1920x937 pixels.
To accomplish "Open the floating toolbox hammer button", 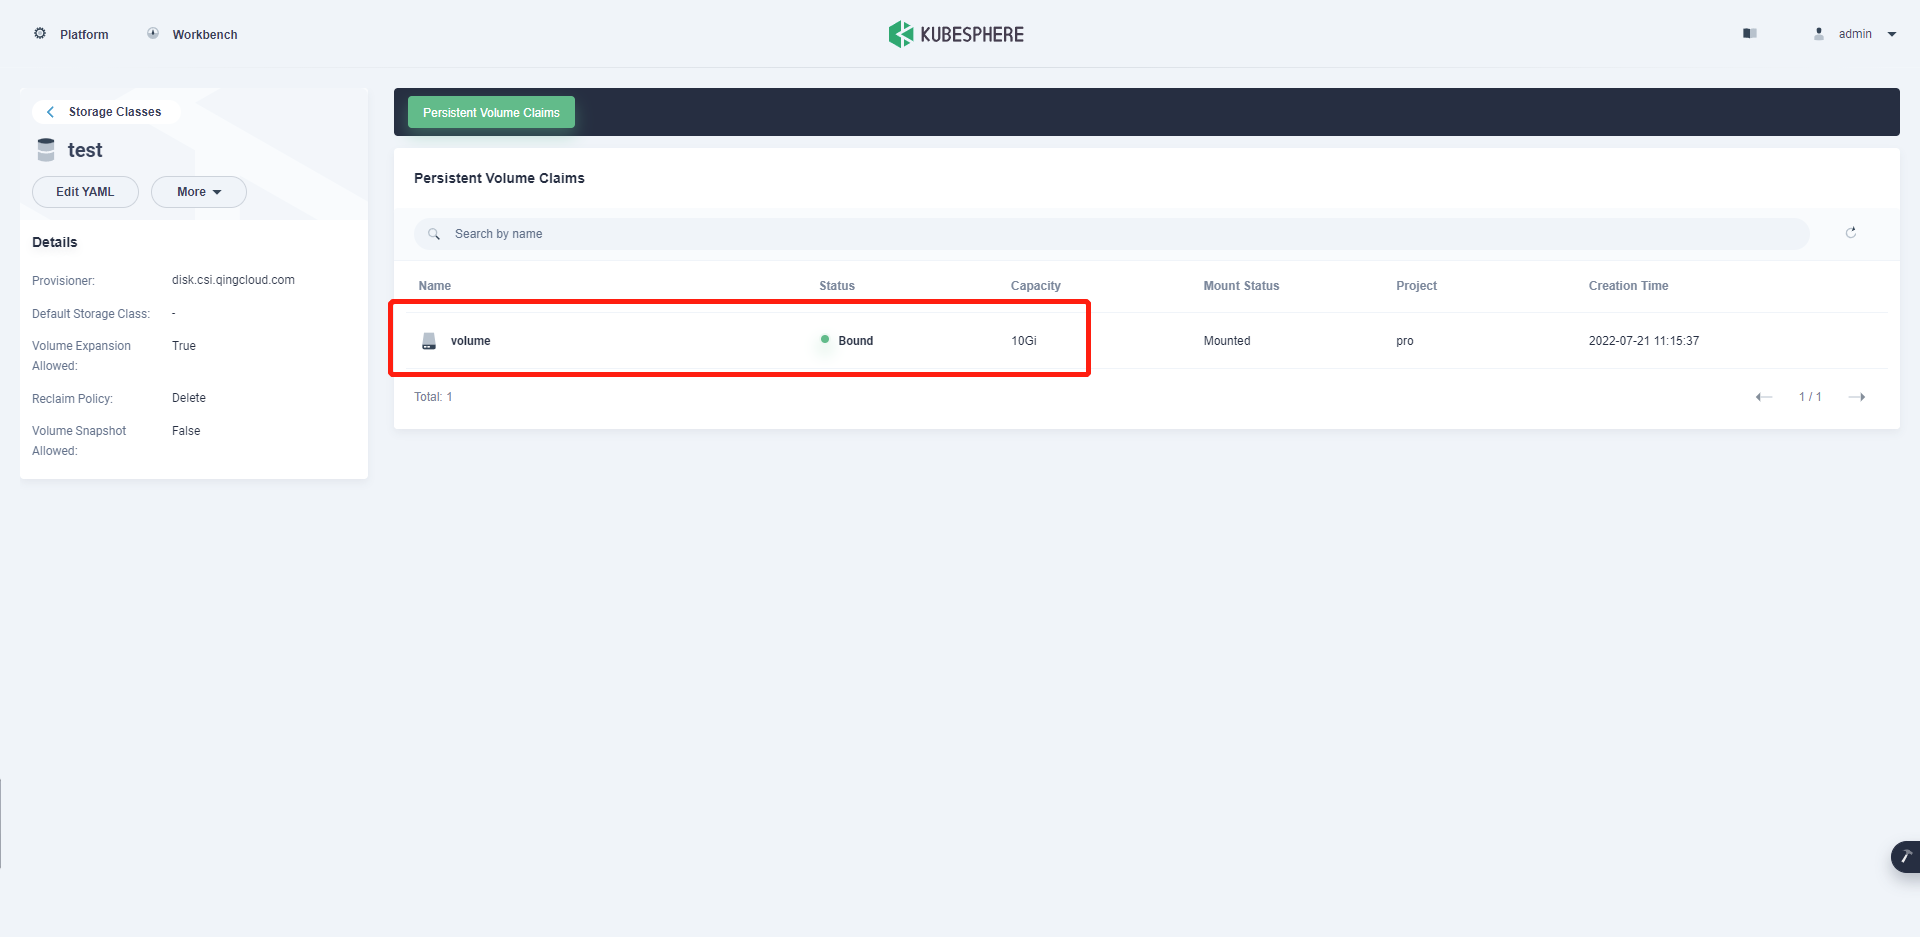I will [x=1905, y=857].
